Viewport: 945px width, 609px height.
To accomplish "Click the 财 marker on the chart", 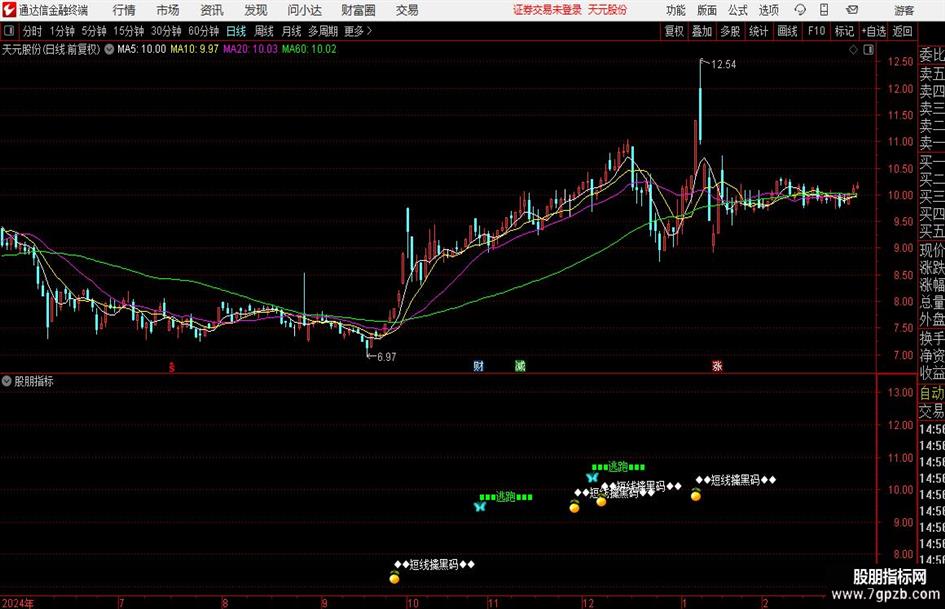I will pyautogui.click(x=479, y=365).
